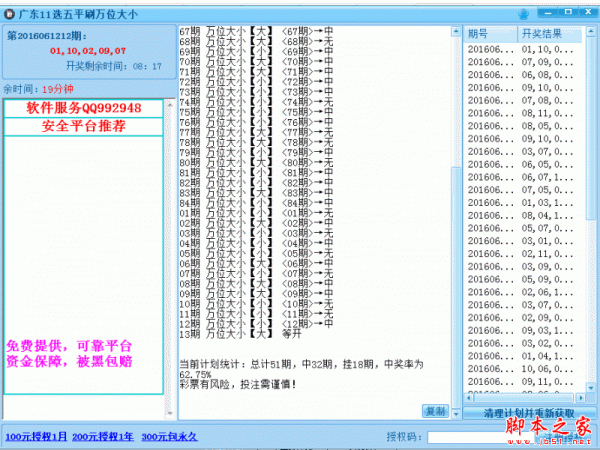Select results row showing 07, 08, 0...
The width and height of the screenshot is (600, 450).
pyautogui.click(x=524, y=101)
